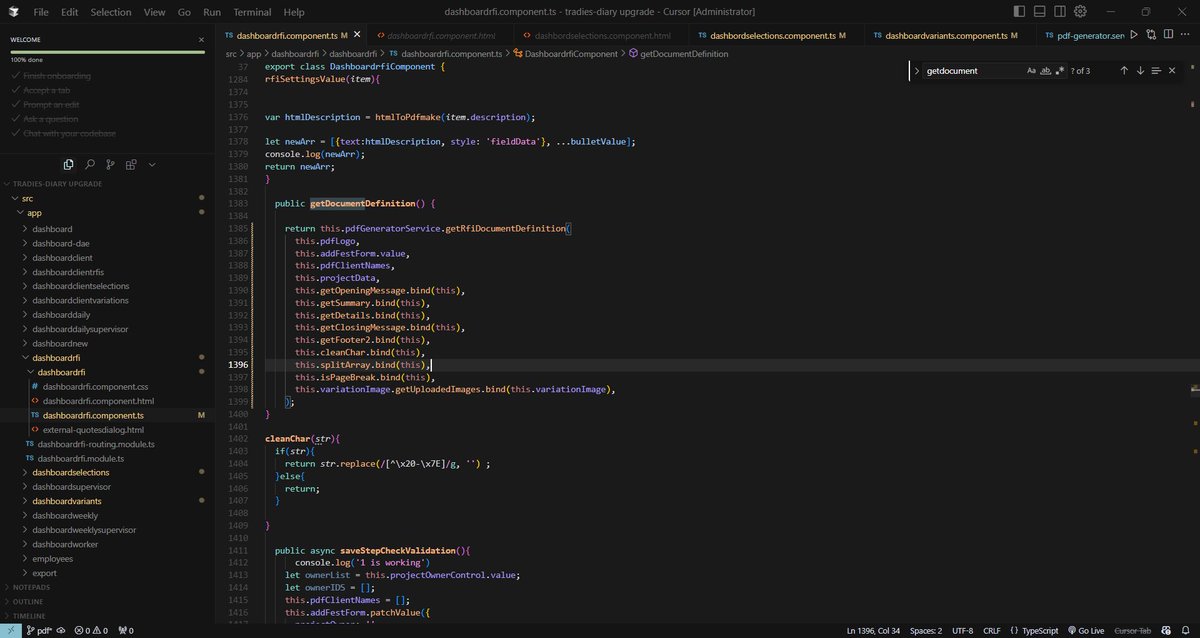Image resolution: width=1200 pixels, height=638 pixels.
Task: Toggle secondary sidebar layout icon
Action: 1060,12
